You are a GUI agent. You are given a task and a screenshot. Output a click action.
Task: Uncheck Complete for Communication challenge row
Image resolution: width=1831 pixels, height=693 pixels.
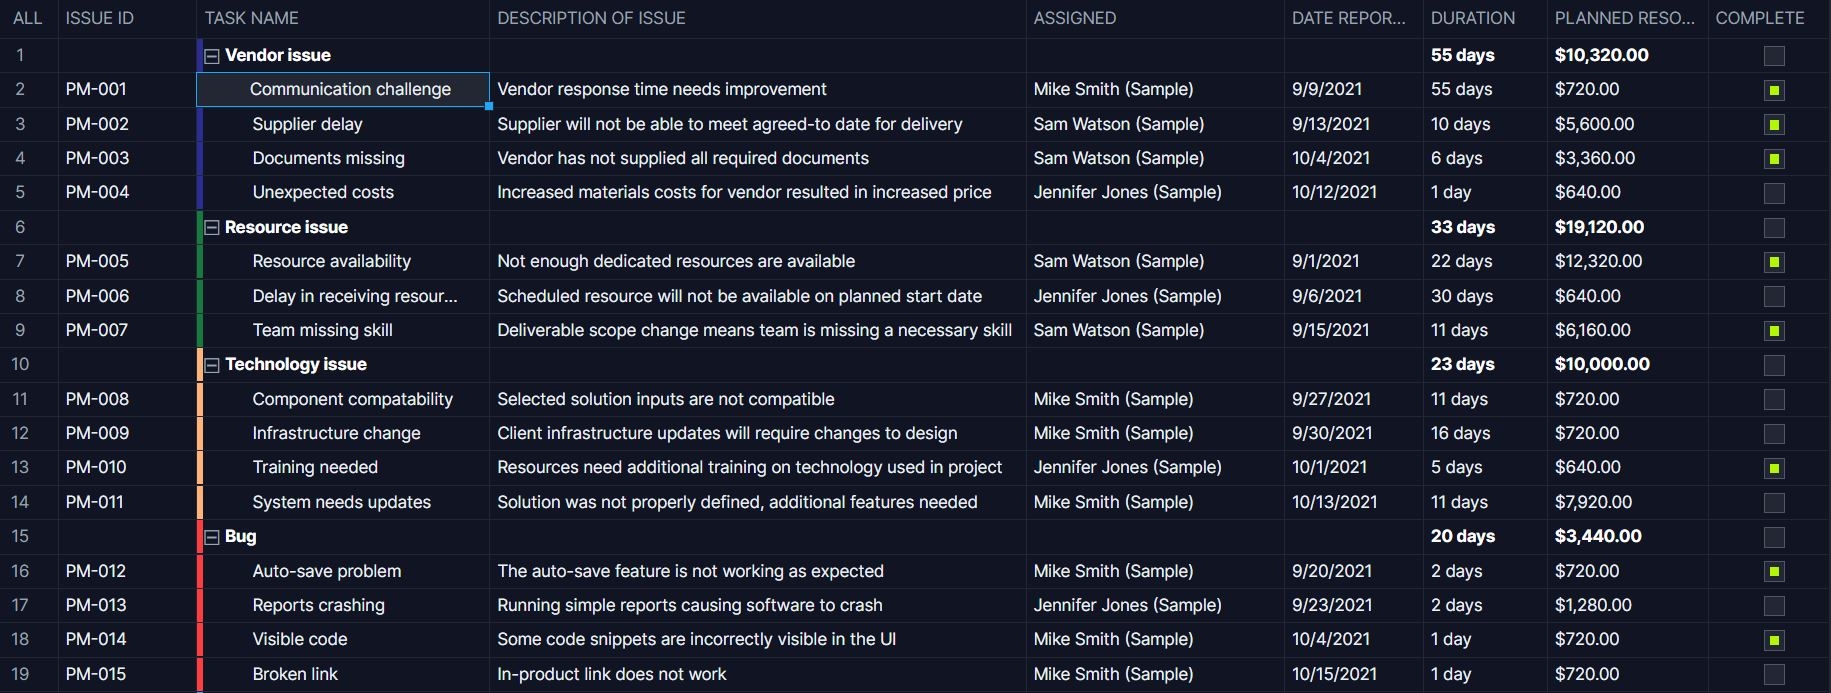tap(1774, 90)
